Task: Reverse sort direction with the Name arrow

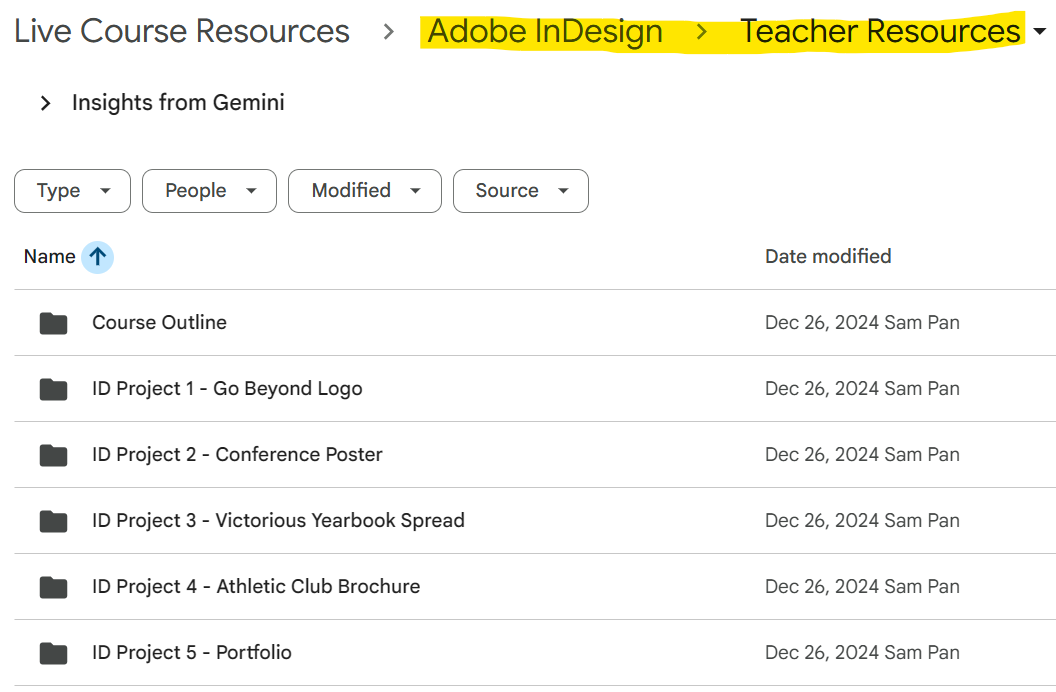Action: pyautogui.click(x=97, y=257)
